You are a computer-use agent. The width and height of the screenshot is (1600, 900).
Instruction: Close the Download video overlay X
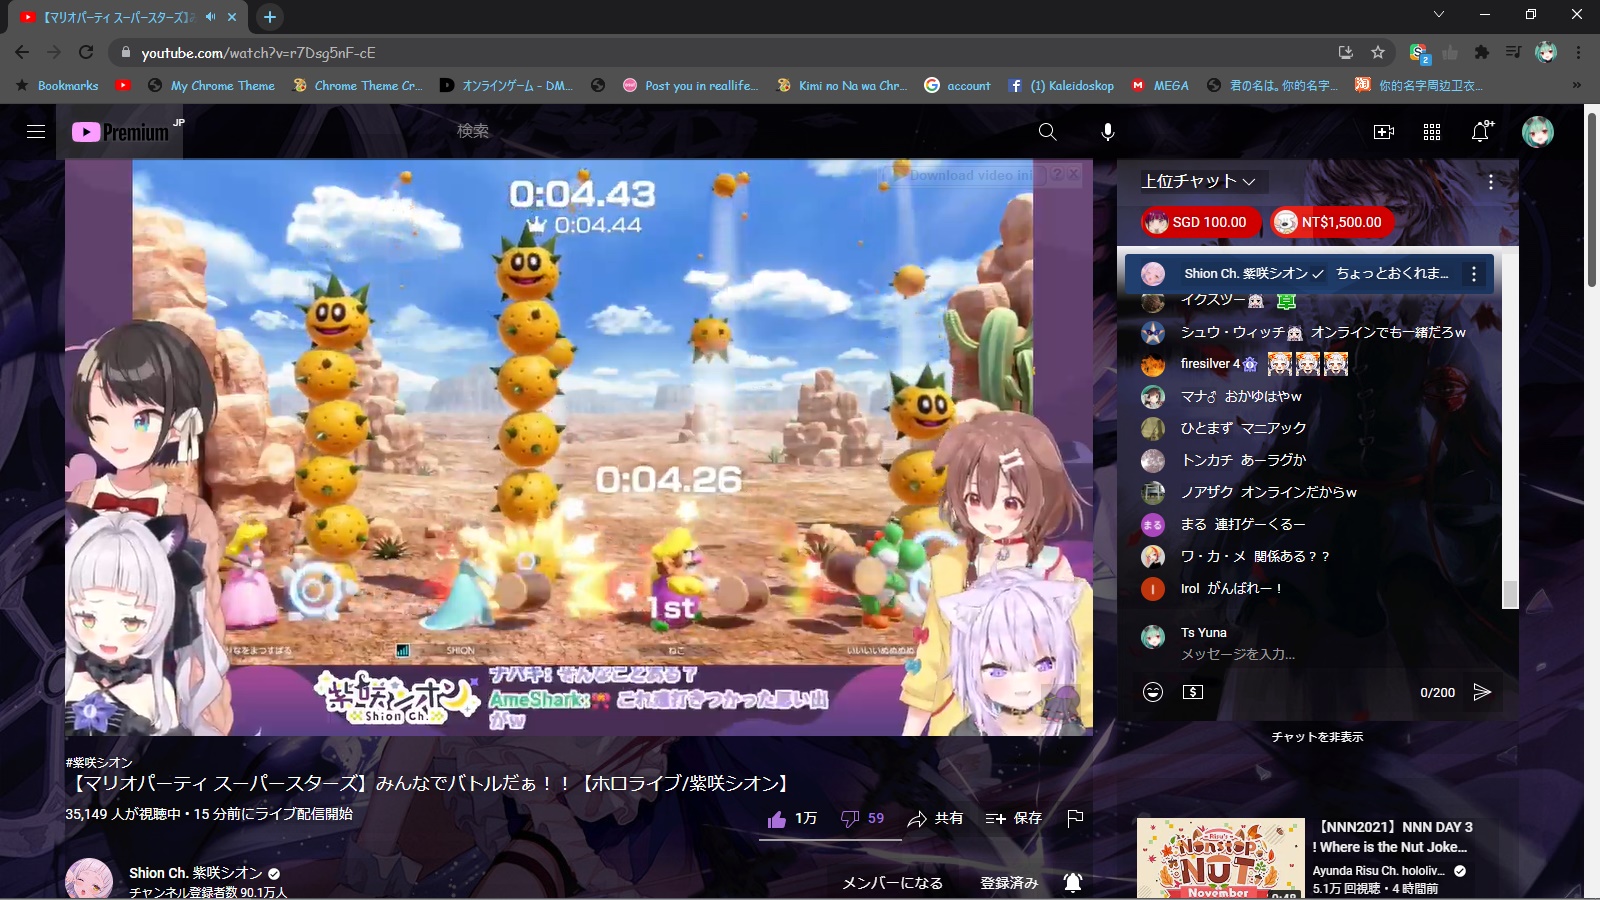tap(1073, 175)
